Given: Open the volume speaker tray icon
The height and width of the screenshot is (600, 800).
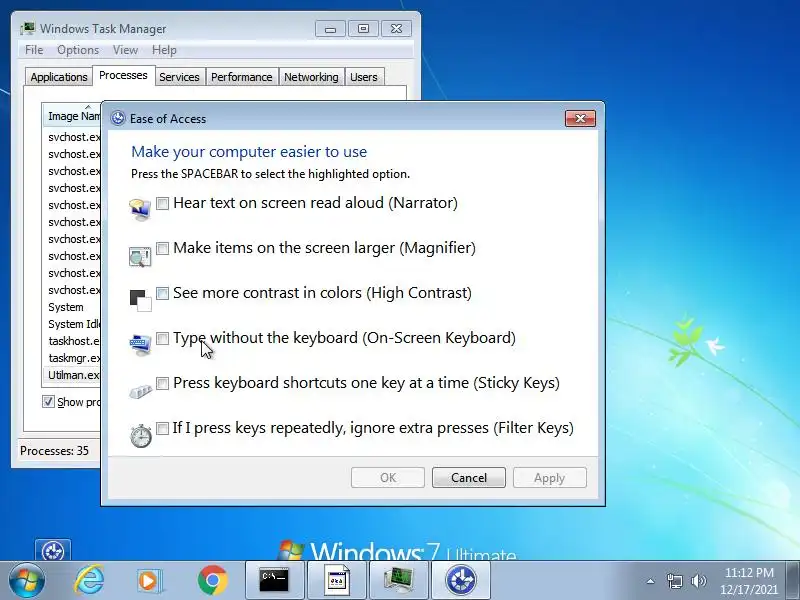Looking at the screenshot, I should point(698,581).
